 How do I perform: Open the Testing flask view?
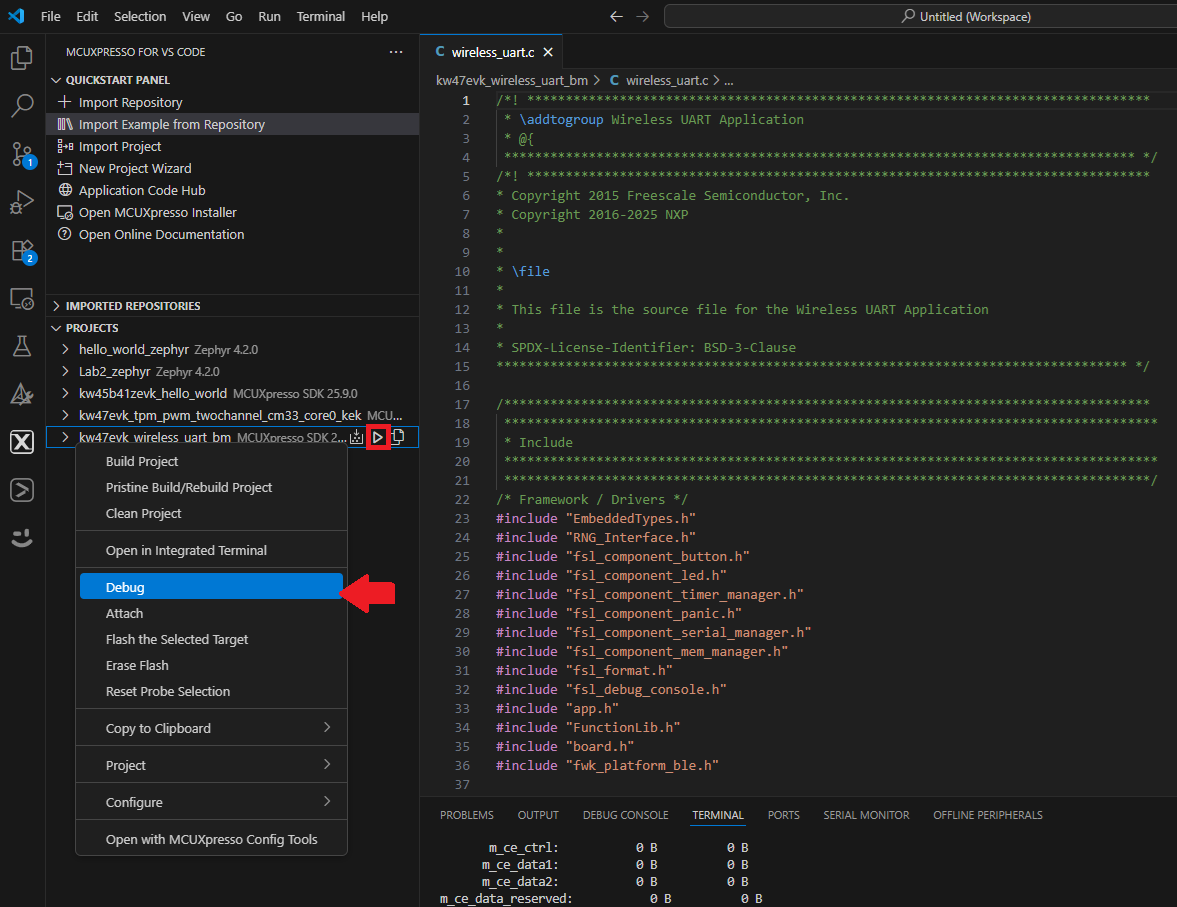[21, 346]
